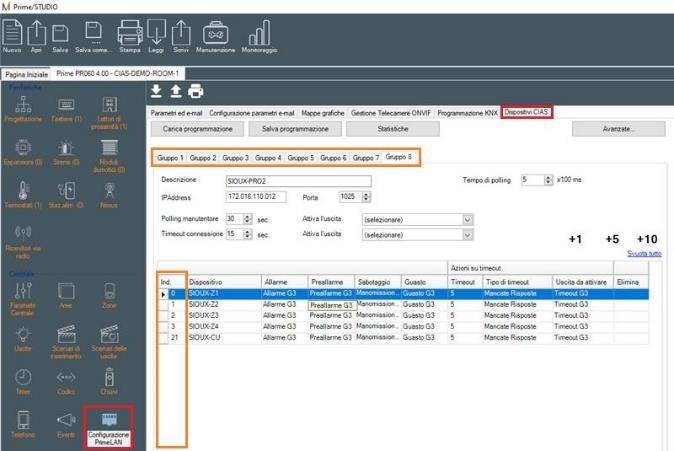Read from panel with the Leggi icon
Image resolution: width=674 pixels, height=451 pixels.
[x=156, y=31]
